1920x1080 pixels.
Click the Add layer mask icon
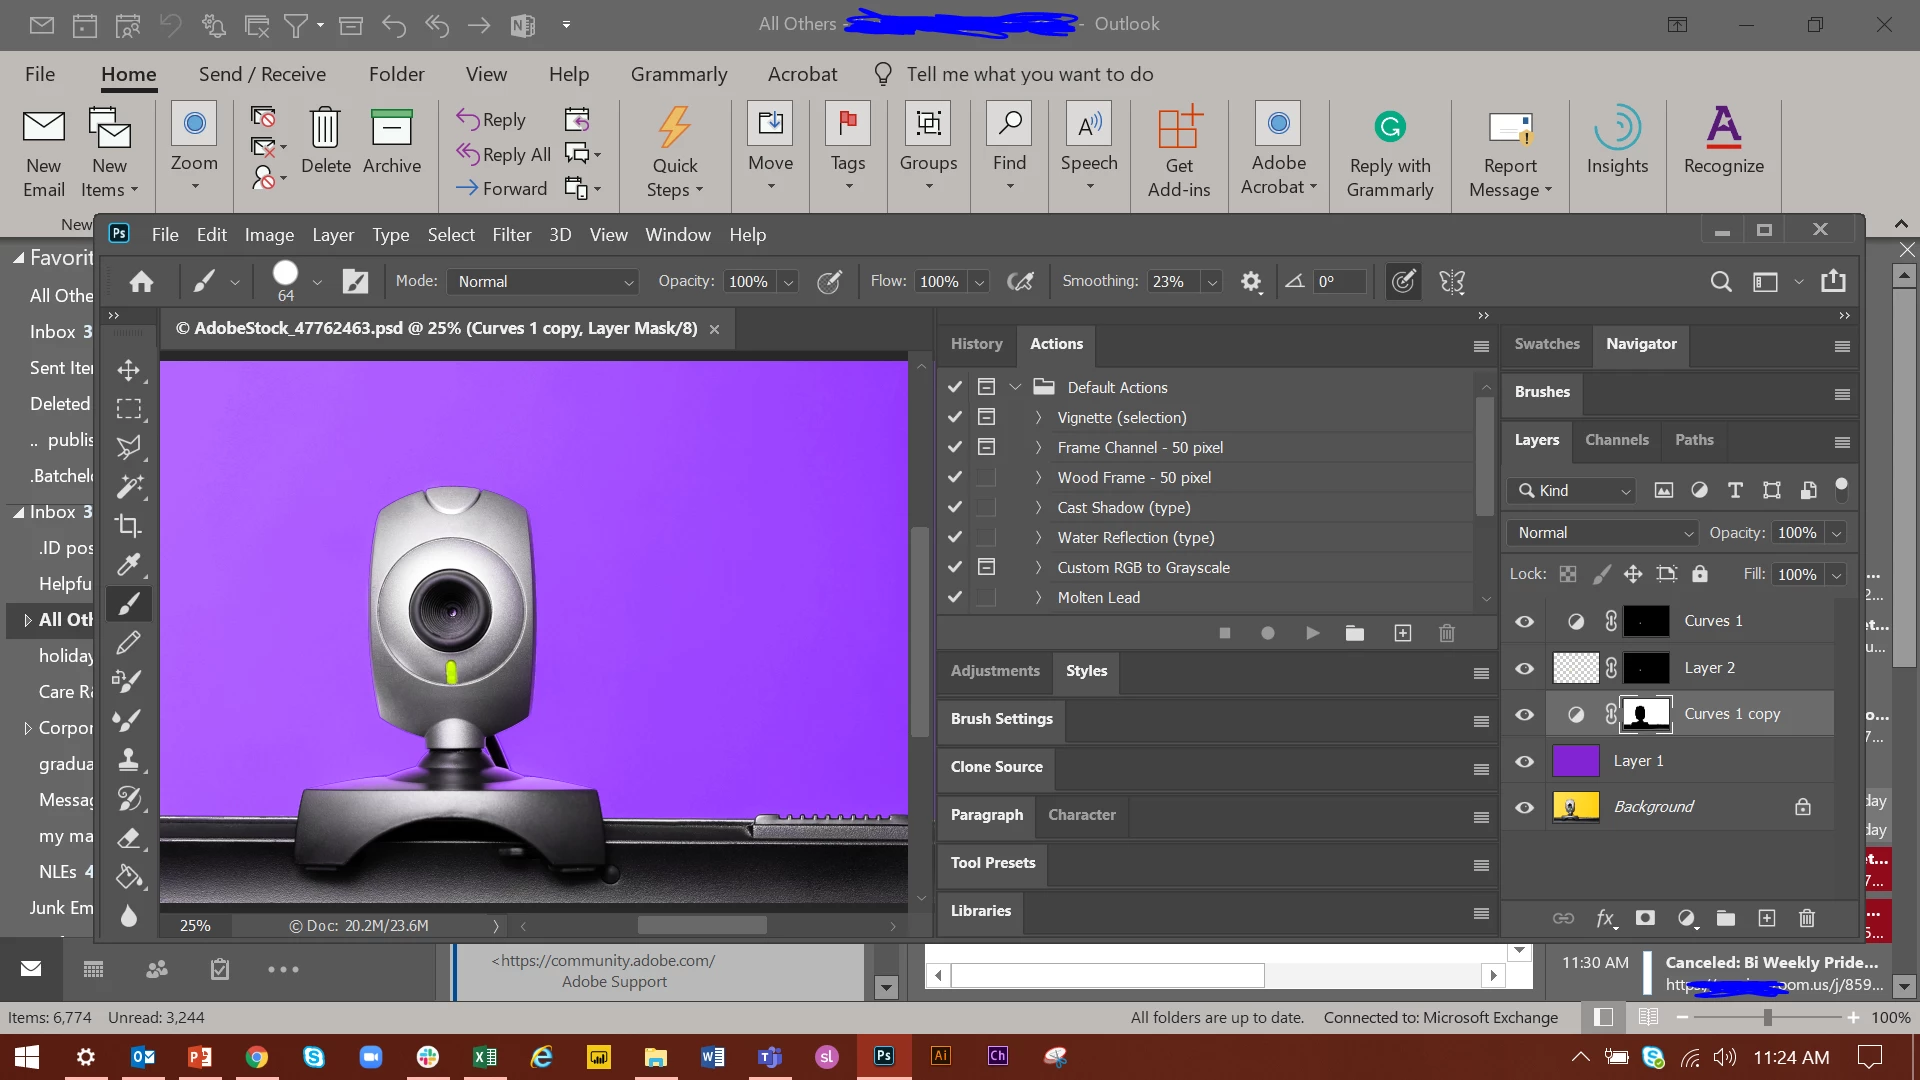click(x=1645, y=918)
